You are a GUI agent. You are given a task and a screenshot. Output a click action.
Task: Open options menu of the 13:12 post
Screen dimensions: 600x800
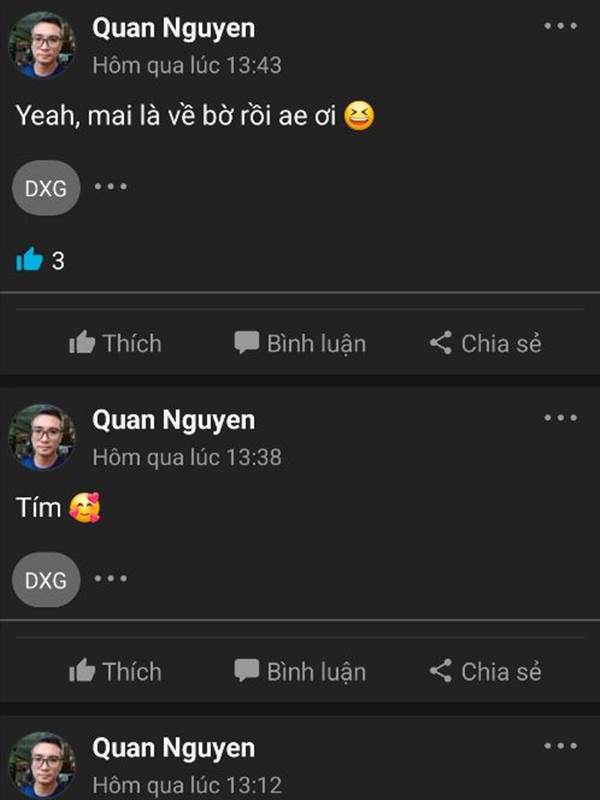point(560,746)
